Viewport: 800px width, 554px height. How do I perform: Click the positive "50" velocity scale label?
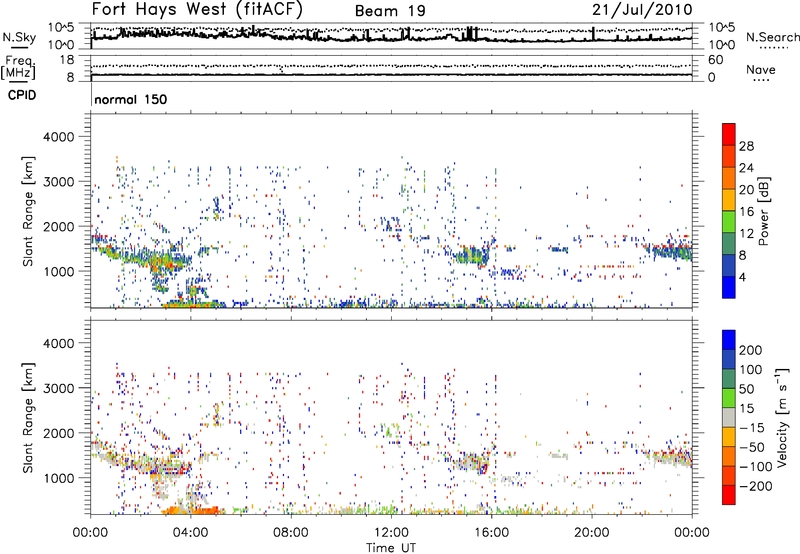click(x=746, y=389)
